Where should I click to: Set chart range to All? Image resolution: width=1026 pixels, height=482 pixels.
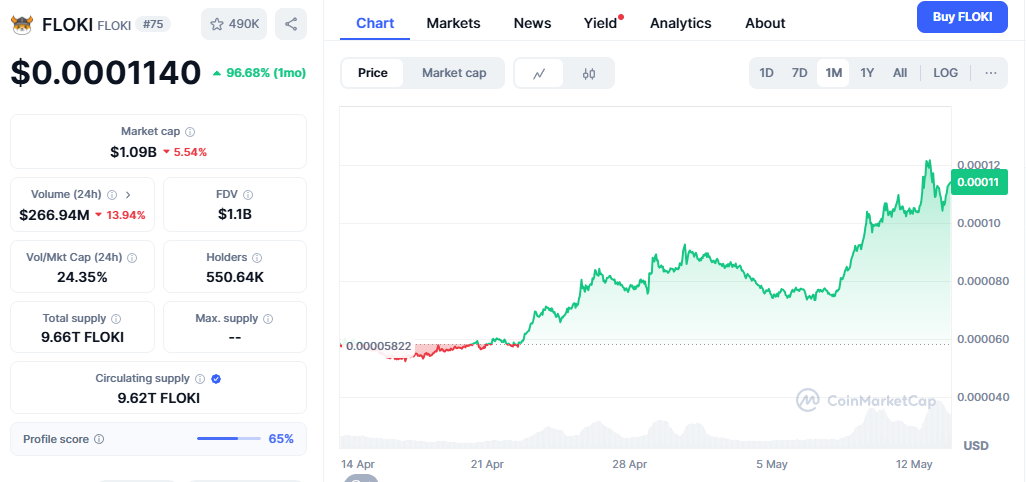click(900, 73)
